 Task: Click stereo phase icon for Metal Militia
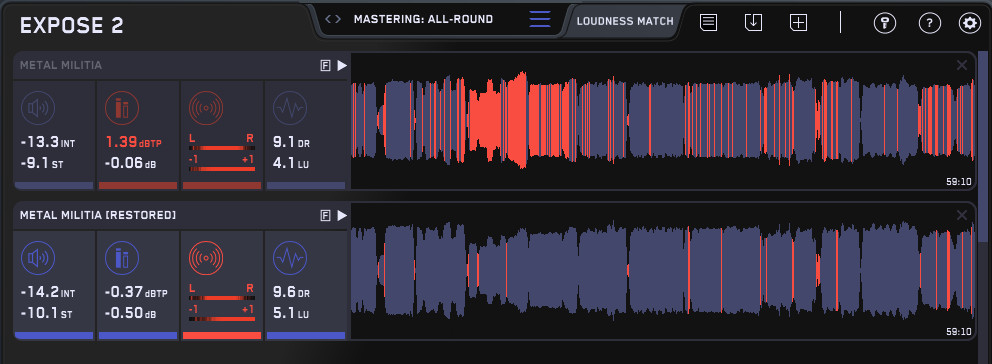click(x=206, y=108)
